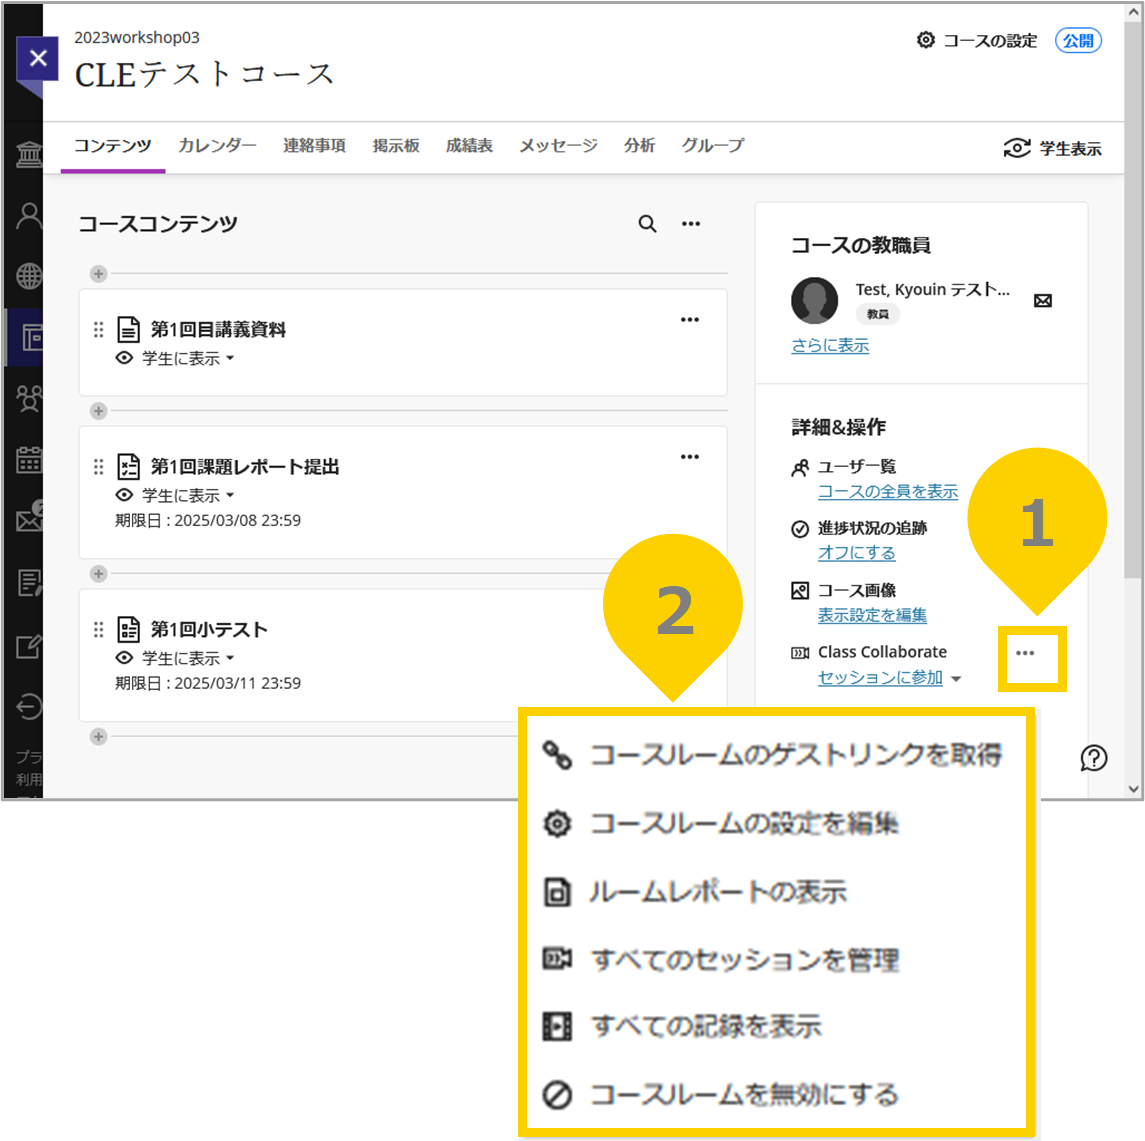The image size is (1145, 1141).
Task: Open more options for 第1回課題レポート提出
Action: [x=690, y=457]
